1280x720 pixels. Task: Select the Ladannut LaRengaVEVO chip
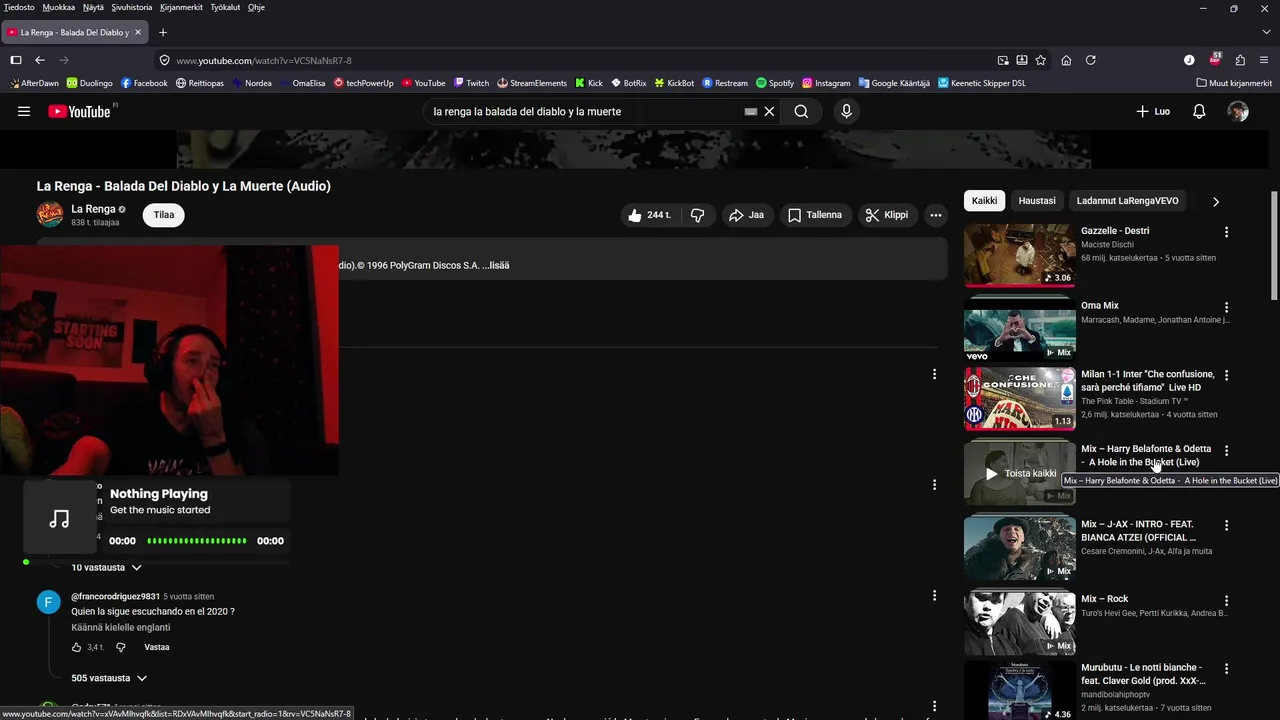[x=1128, y=201]
